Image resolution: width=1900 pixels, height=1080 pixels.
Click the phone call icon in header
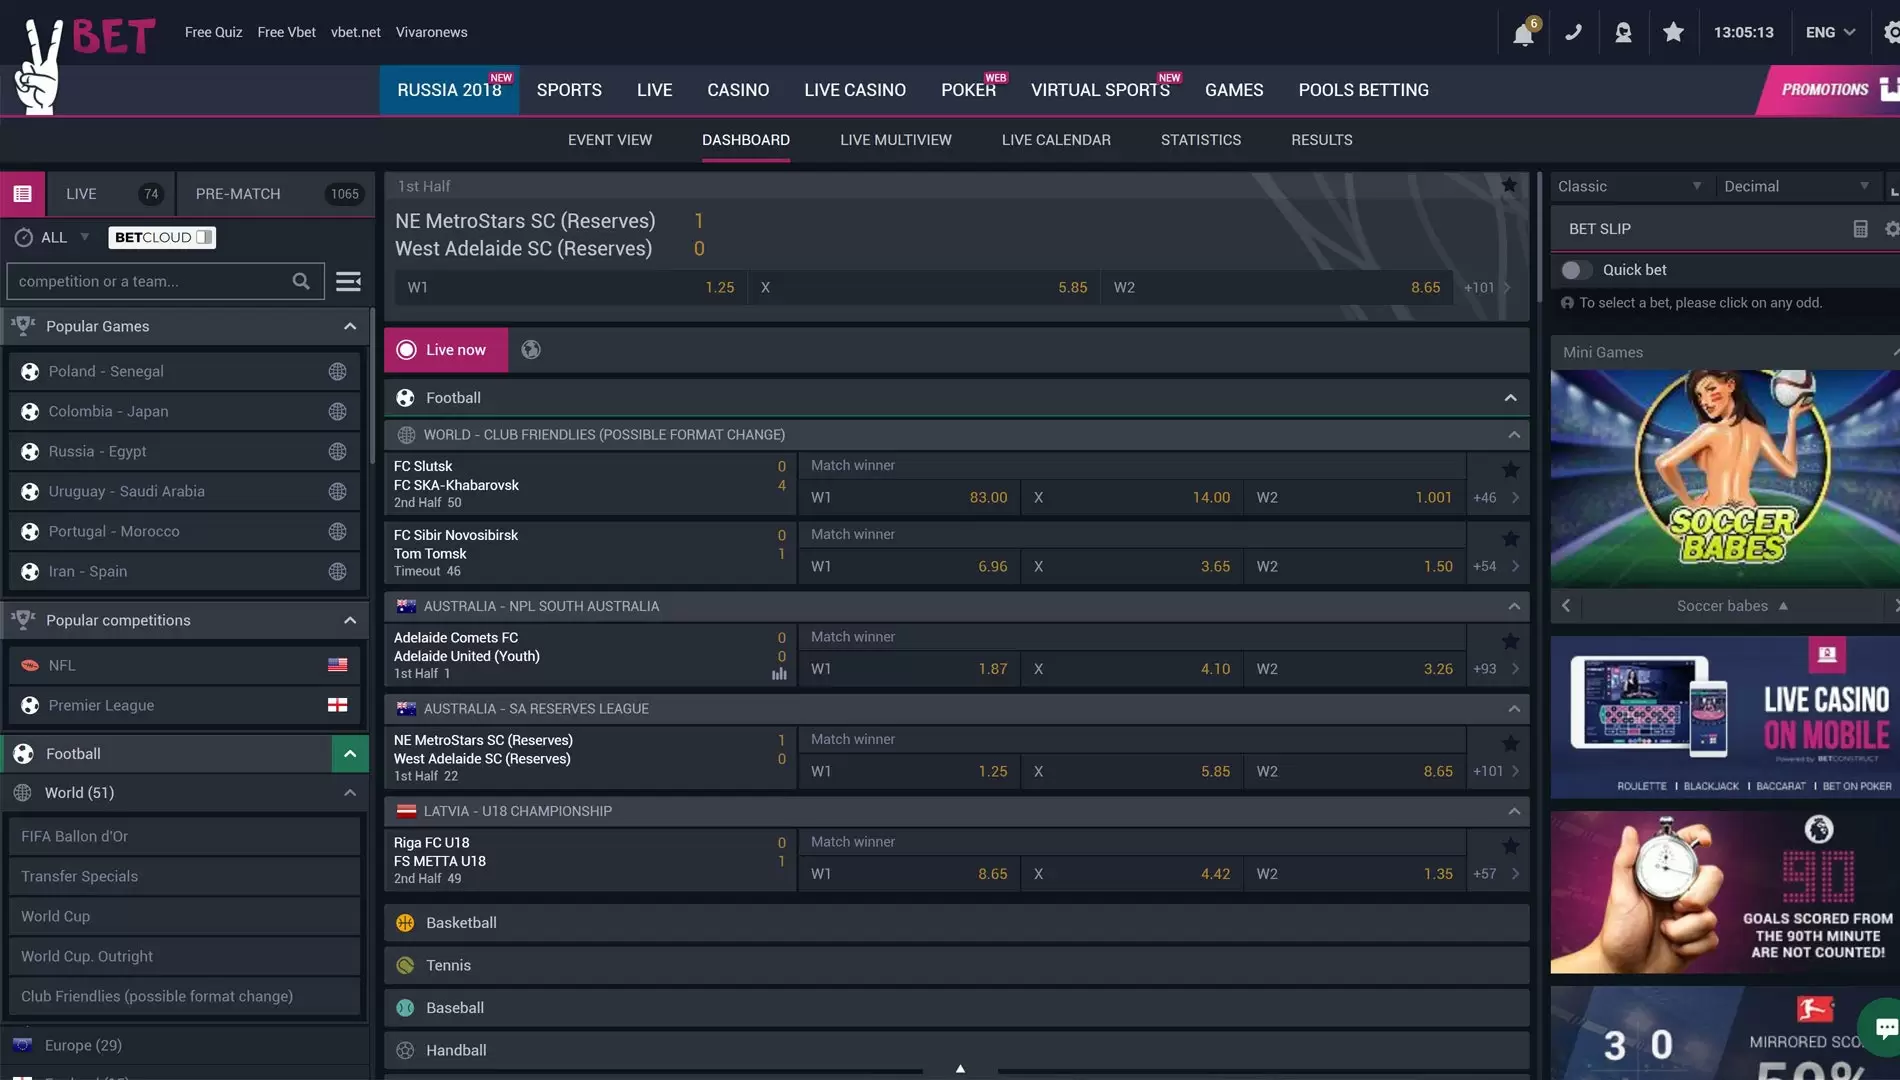click(x=1573, y=32)
